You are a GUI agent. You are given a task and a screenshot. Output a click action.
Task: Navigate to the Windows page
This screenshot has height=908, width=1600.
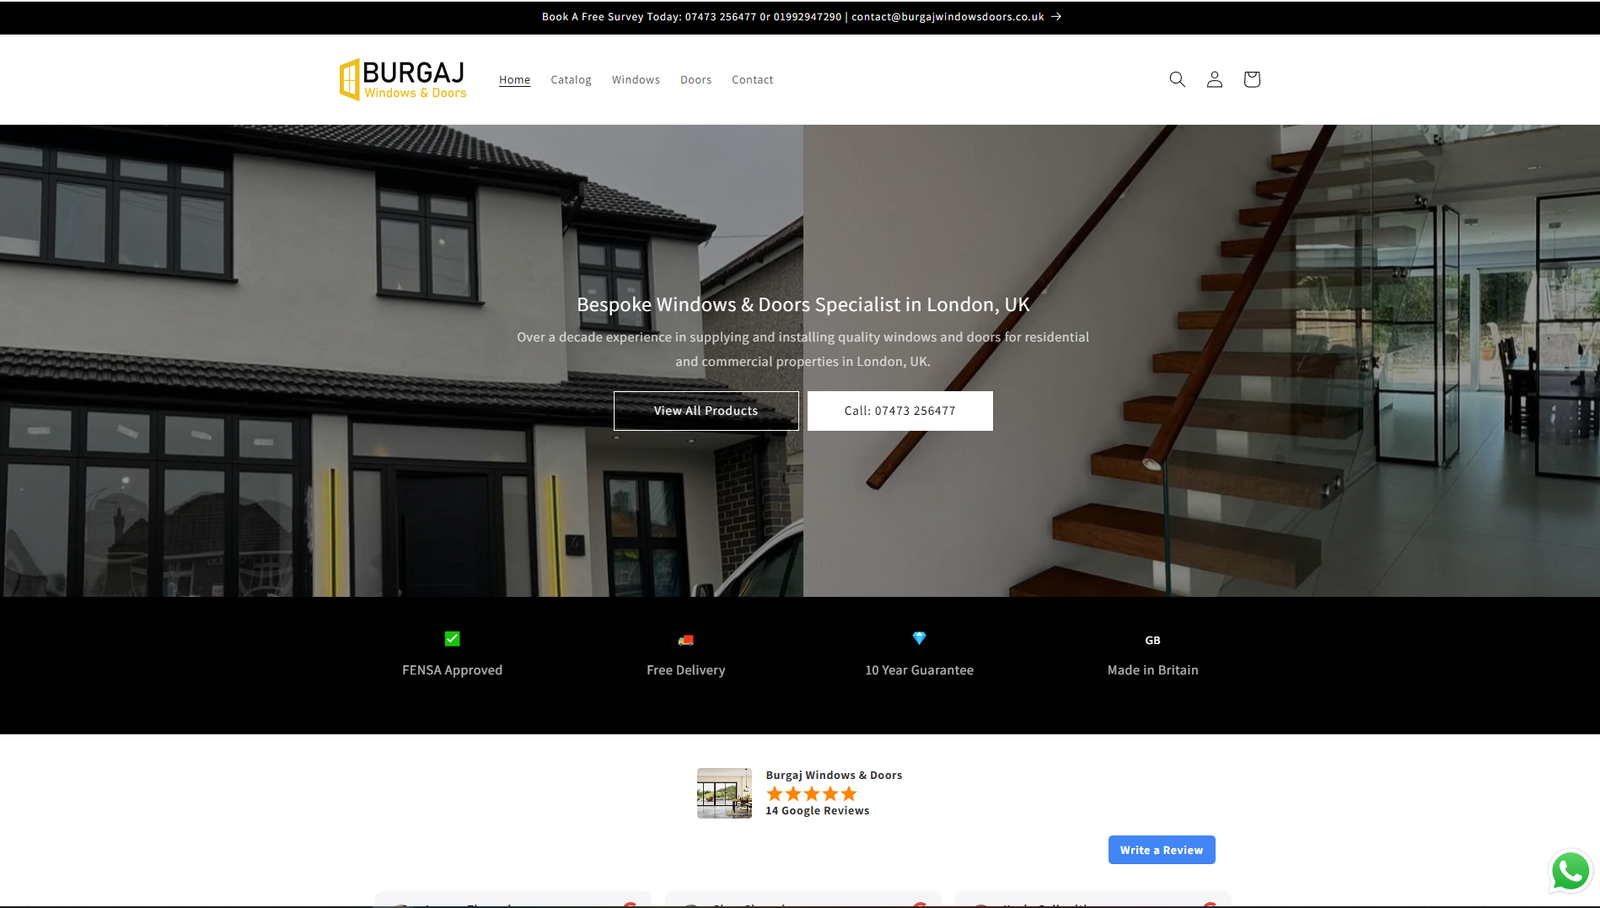(x=636, y=80)
